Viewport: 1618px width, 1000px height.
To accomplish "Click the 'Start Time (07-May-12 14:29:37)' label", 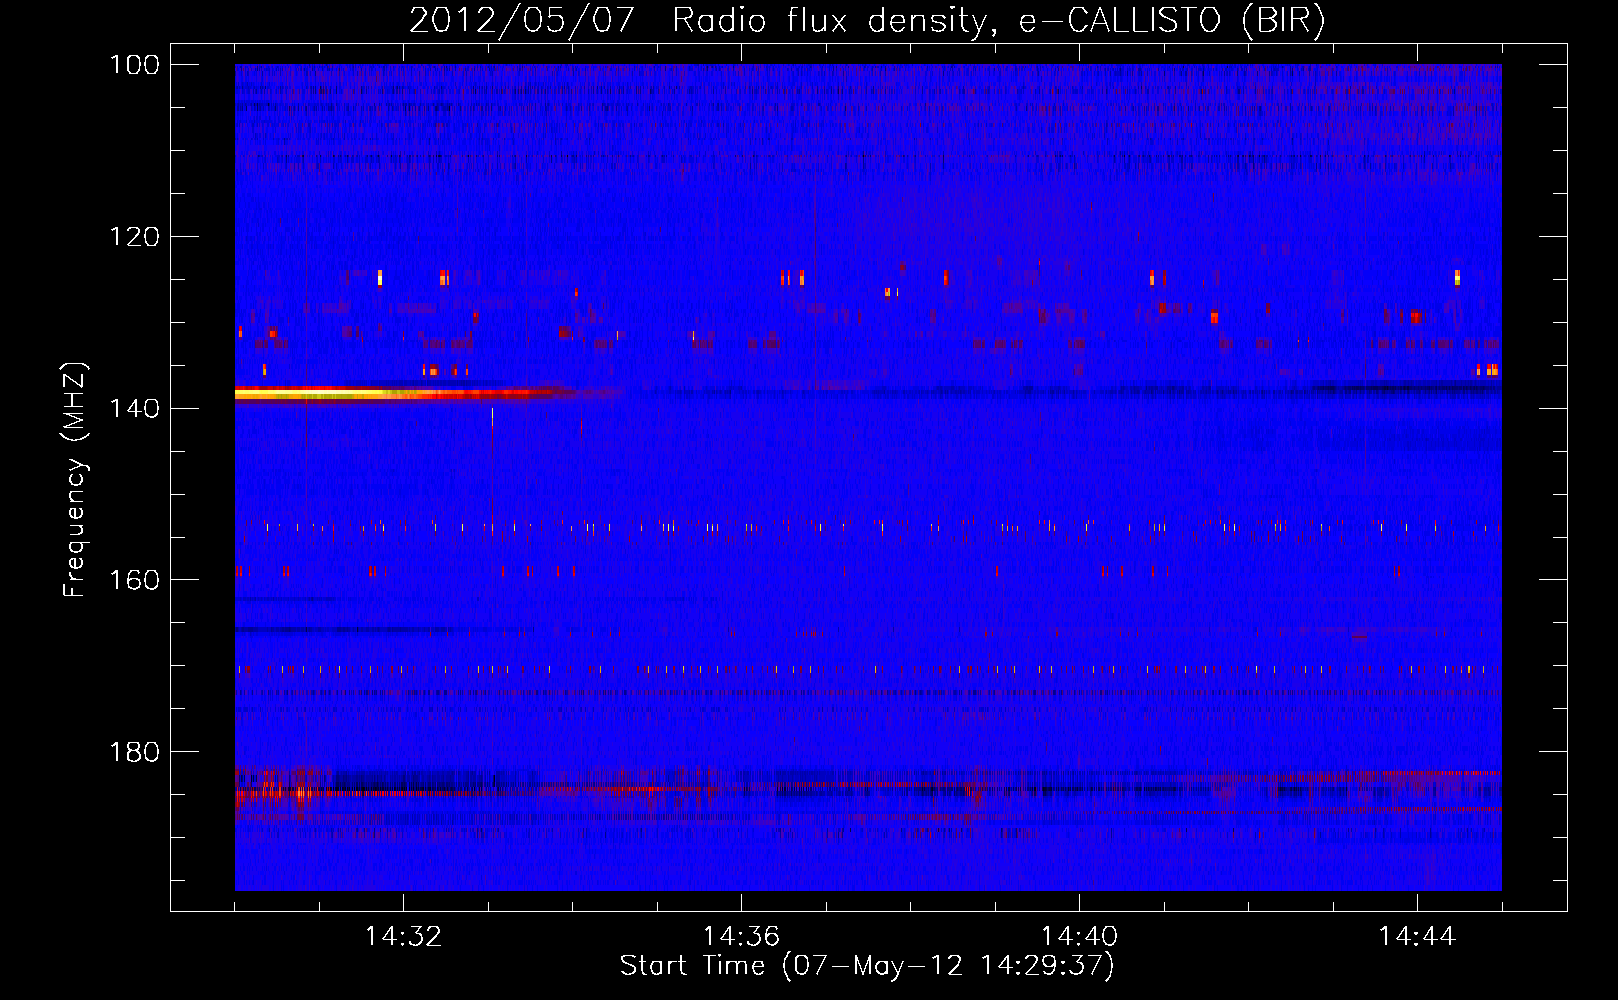I will click(x=867, y=966).
